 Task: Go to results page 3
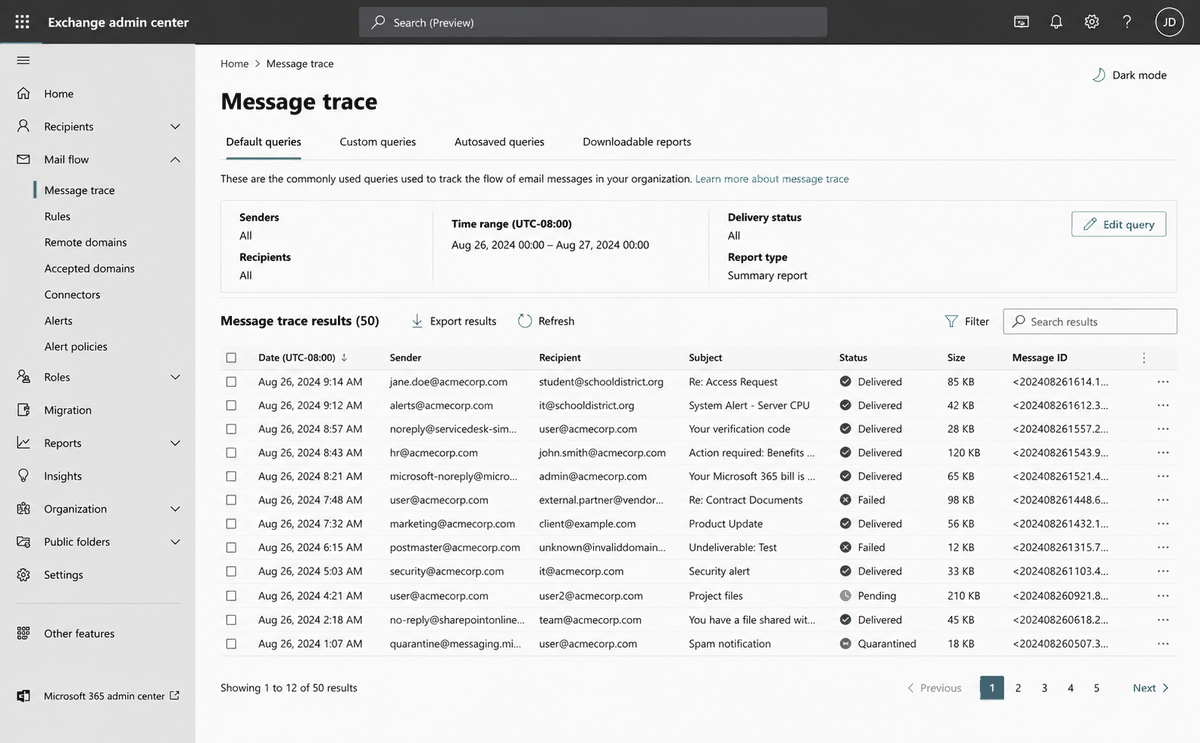(1044, 688)
